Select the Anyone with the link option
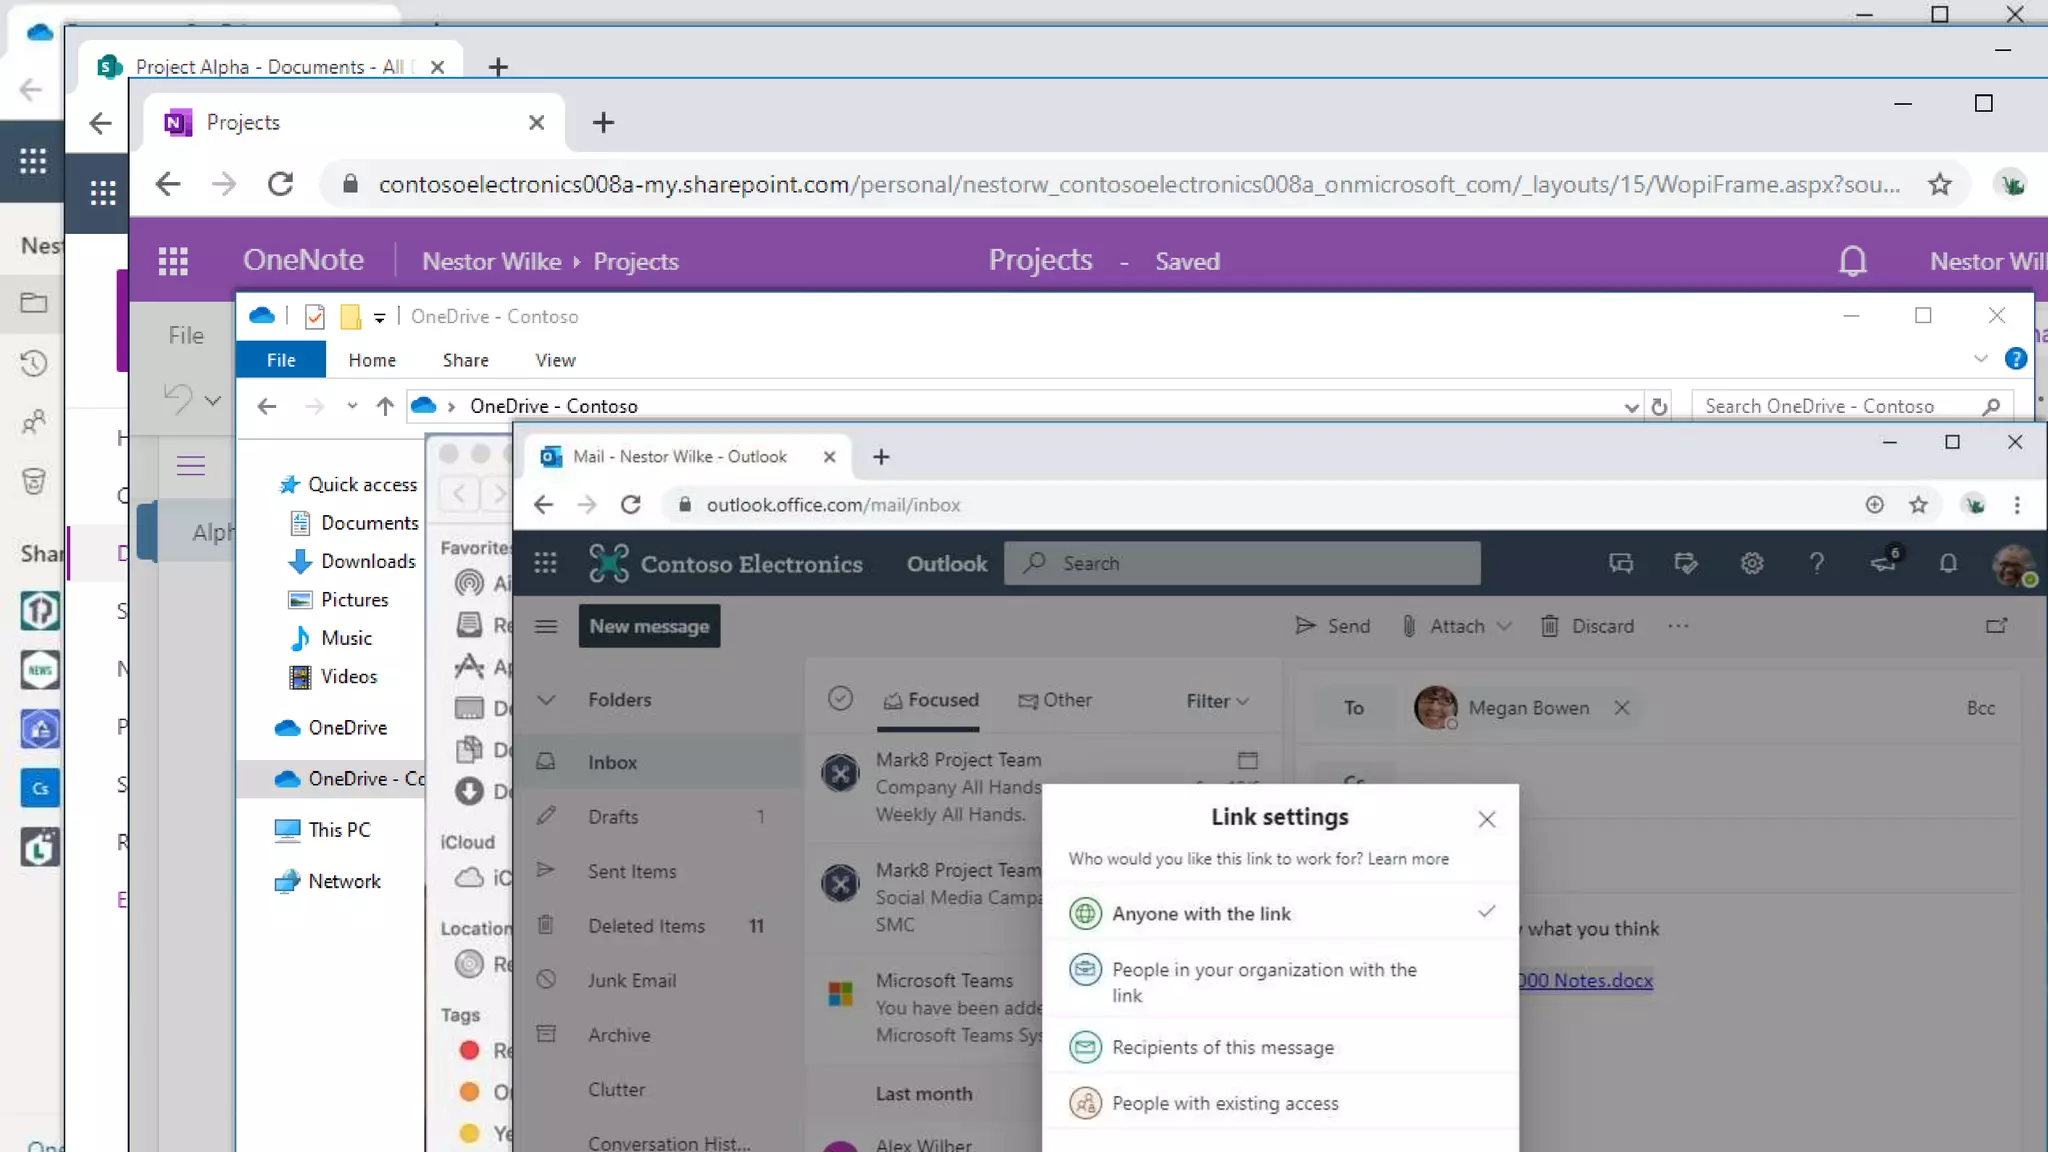This screenshot has width=2048, height=1152. [x=1201, y=913]
